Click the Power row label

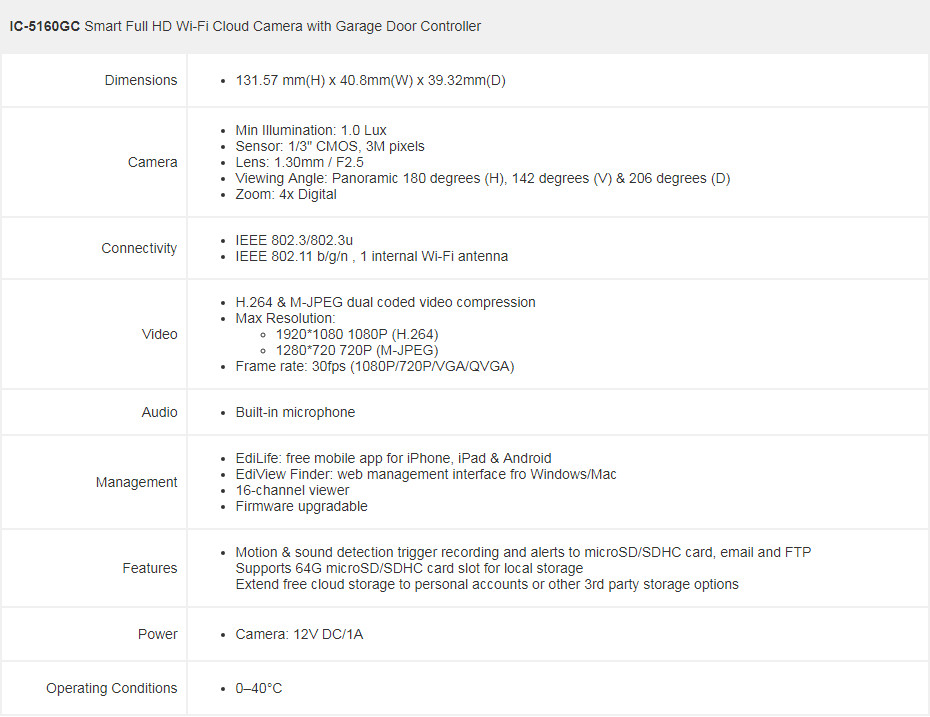pyautogui.click(x=157, y=634)
